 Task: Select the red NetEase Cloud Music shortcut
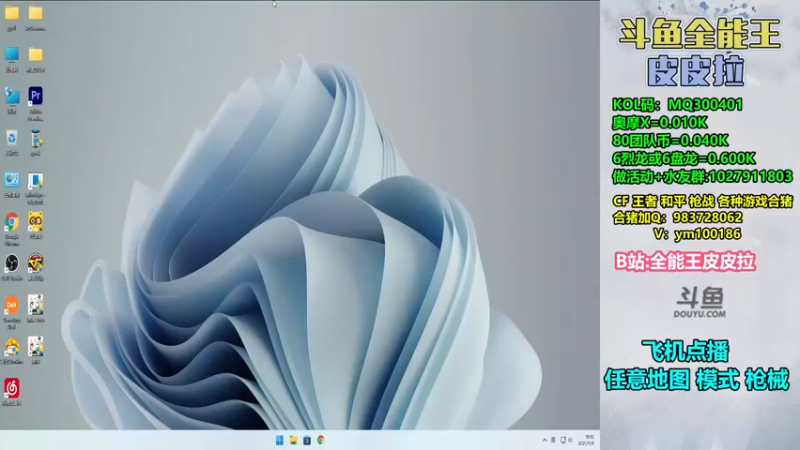tap(12, 388)
